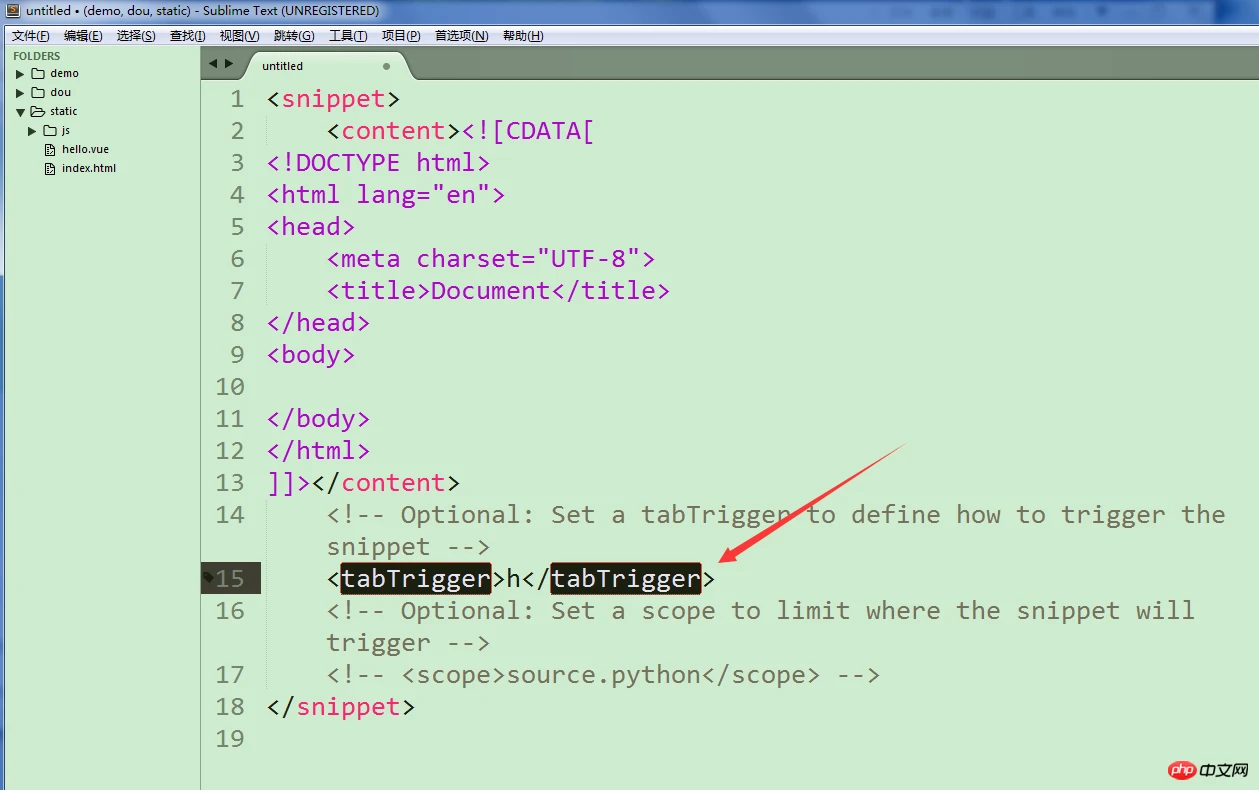Select the static folder in sidebar
The height and width of the screenshot is (790, 1259).
(x=63, y=111)
